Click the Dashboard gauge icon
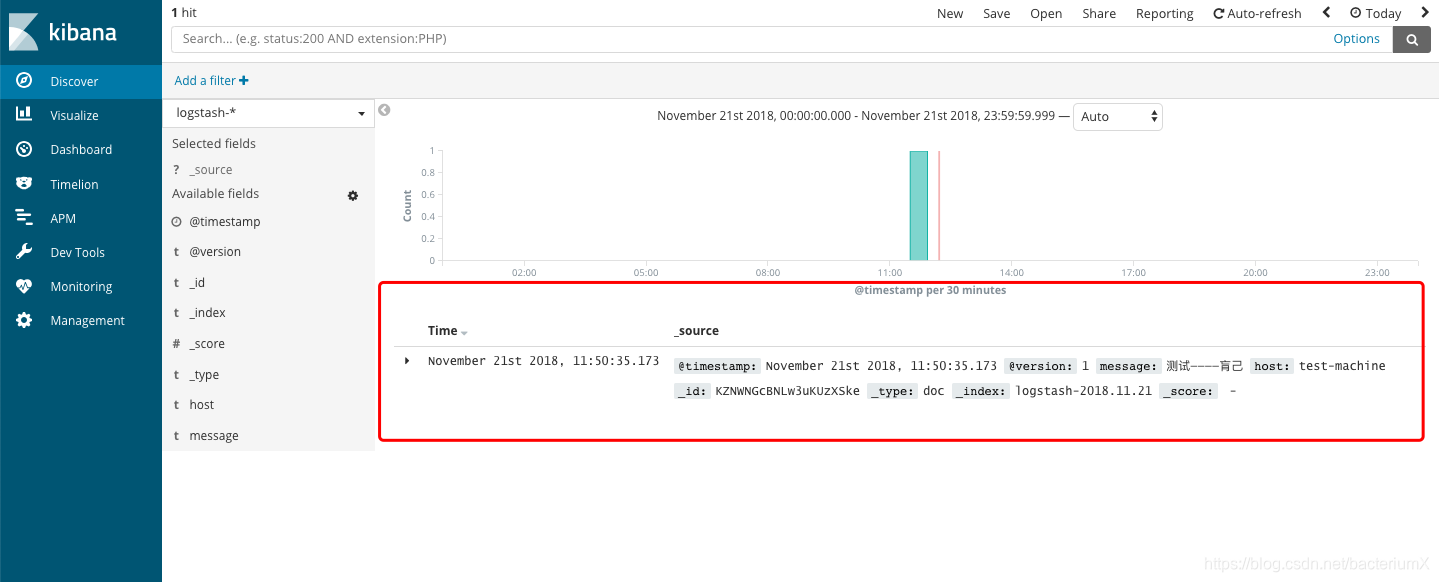Screen dimensions: 1439x582 (25, 149)
